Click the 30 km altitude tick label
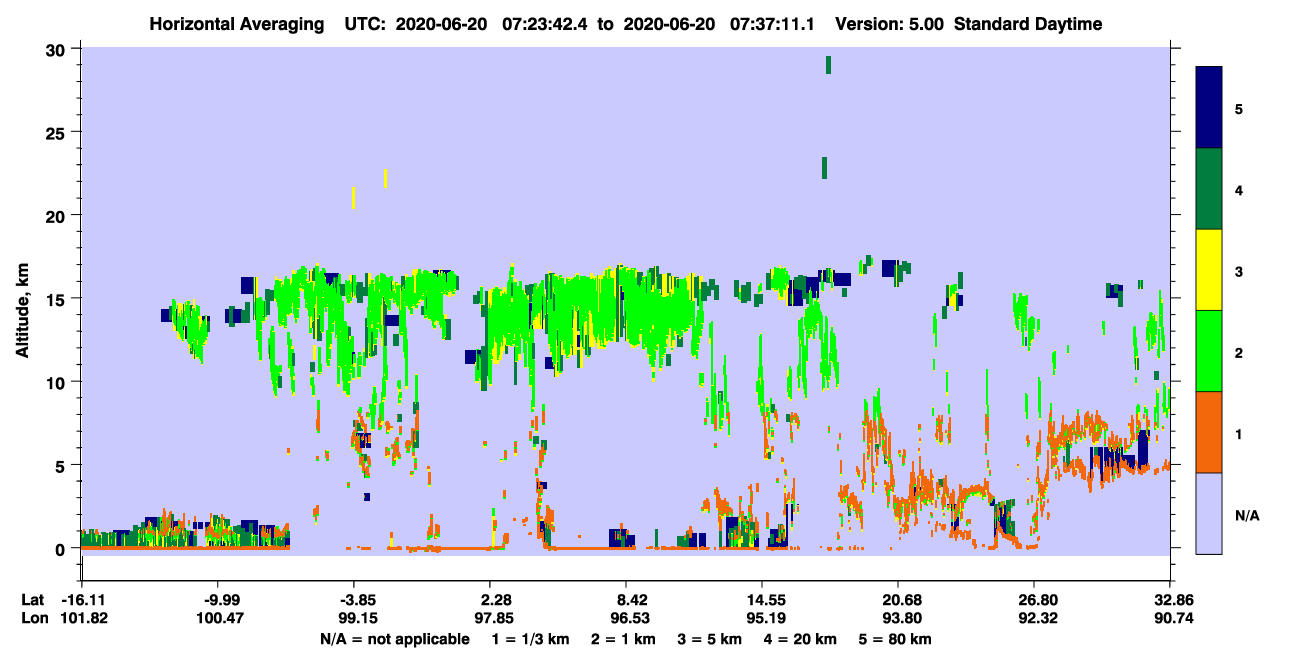1300x667 pixels. pyautogui.click(x=58, y=49)
